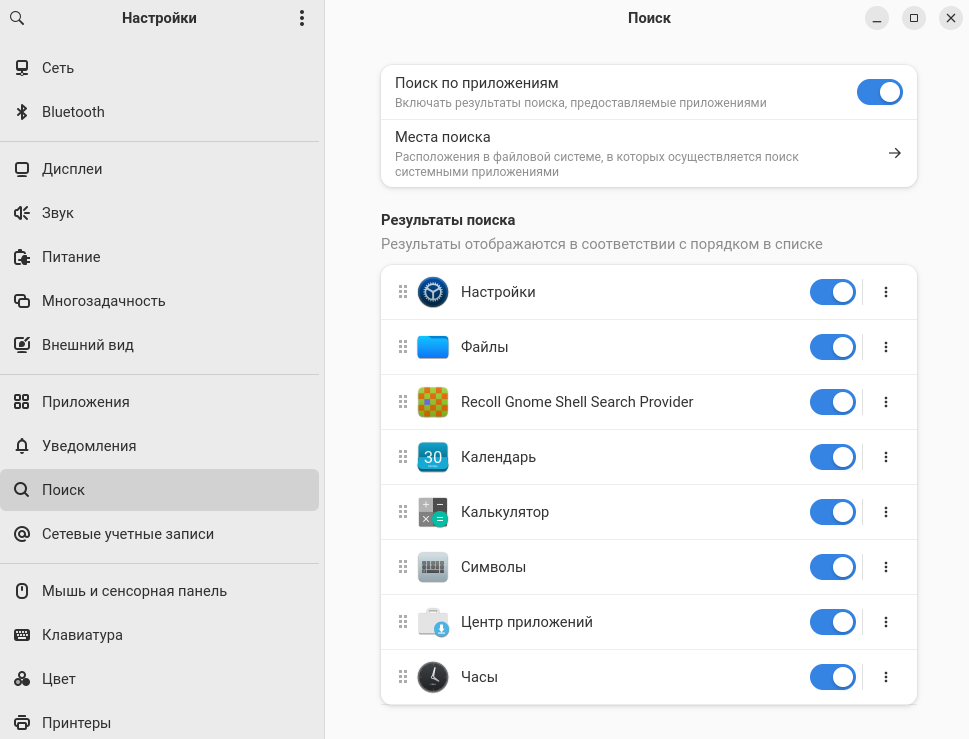Viewport: 969px width, 739px height.
Task: Click the Recoll Gnome Shell Search Provider icon
Action: point(433,402)
